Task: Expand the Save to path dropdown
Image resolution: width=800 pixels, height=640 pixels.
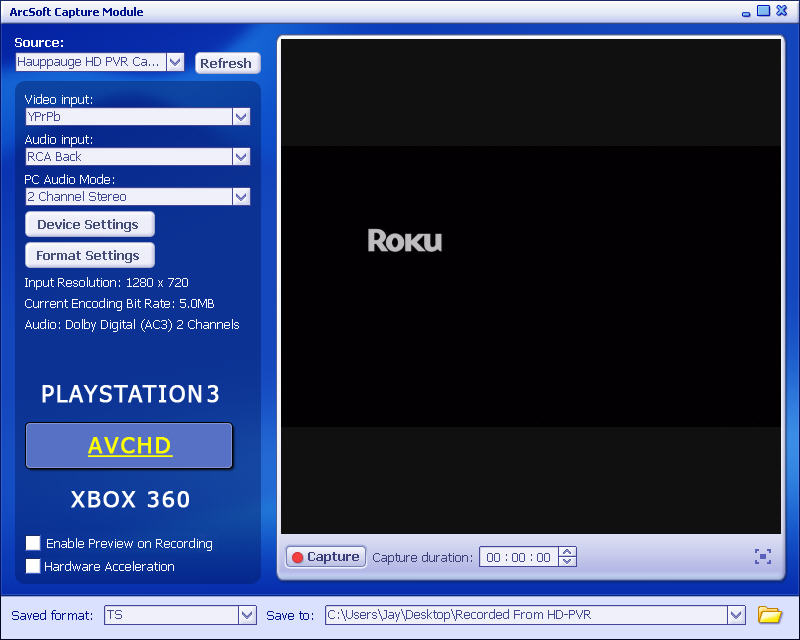Action: (x=736, y=615)
